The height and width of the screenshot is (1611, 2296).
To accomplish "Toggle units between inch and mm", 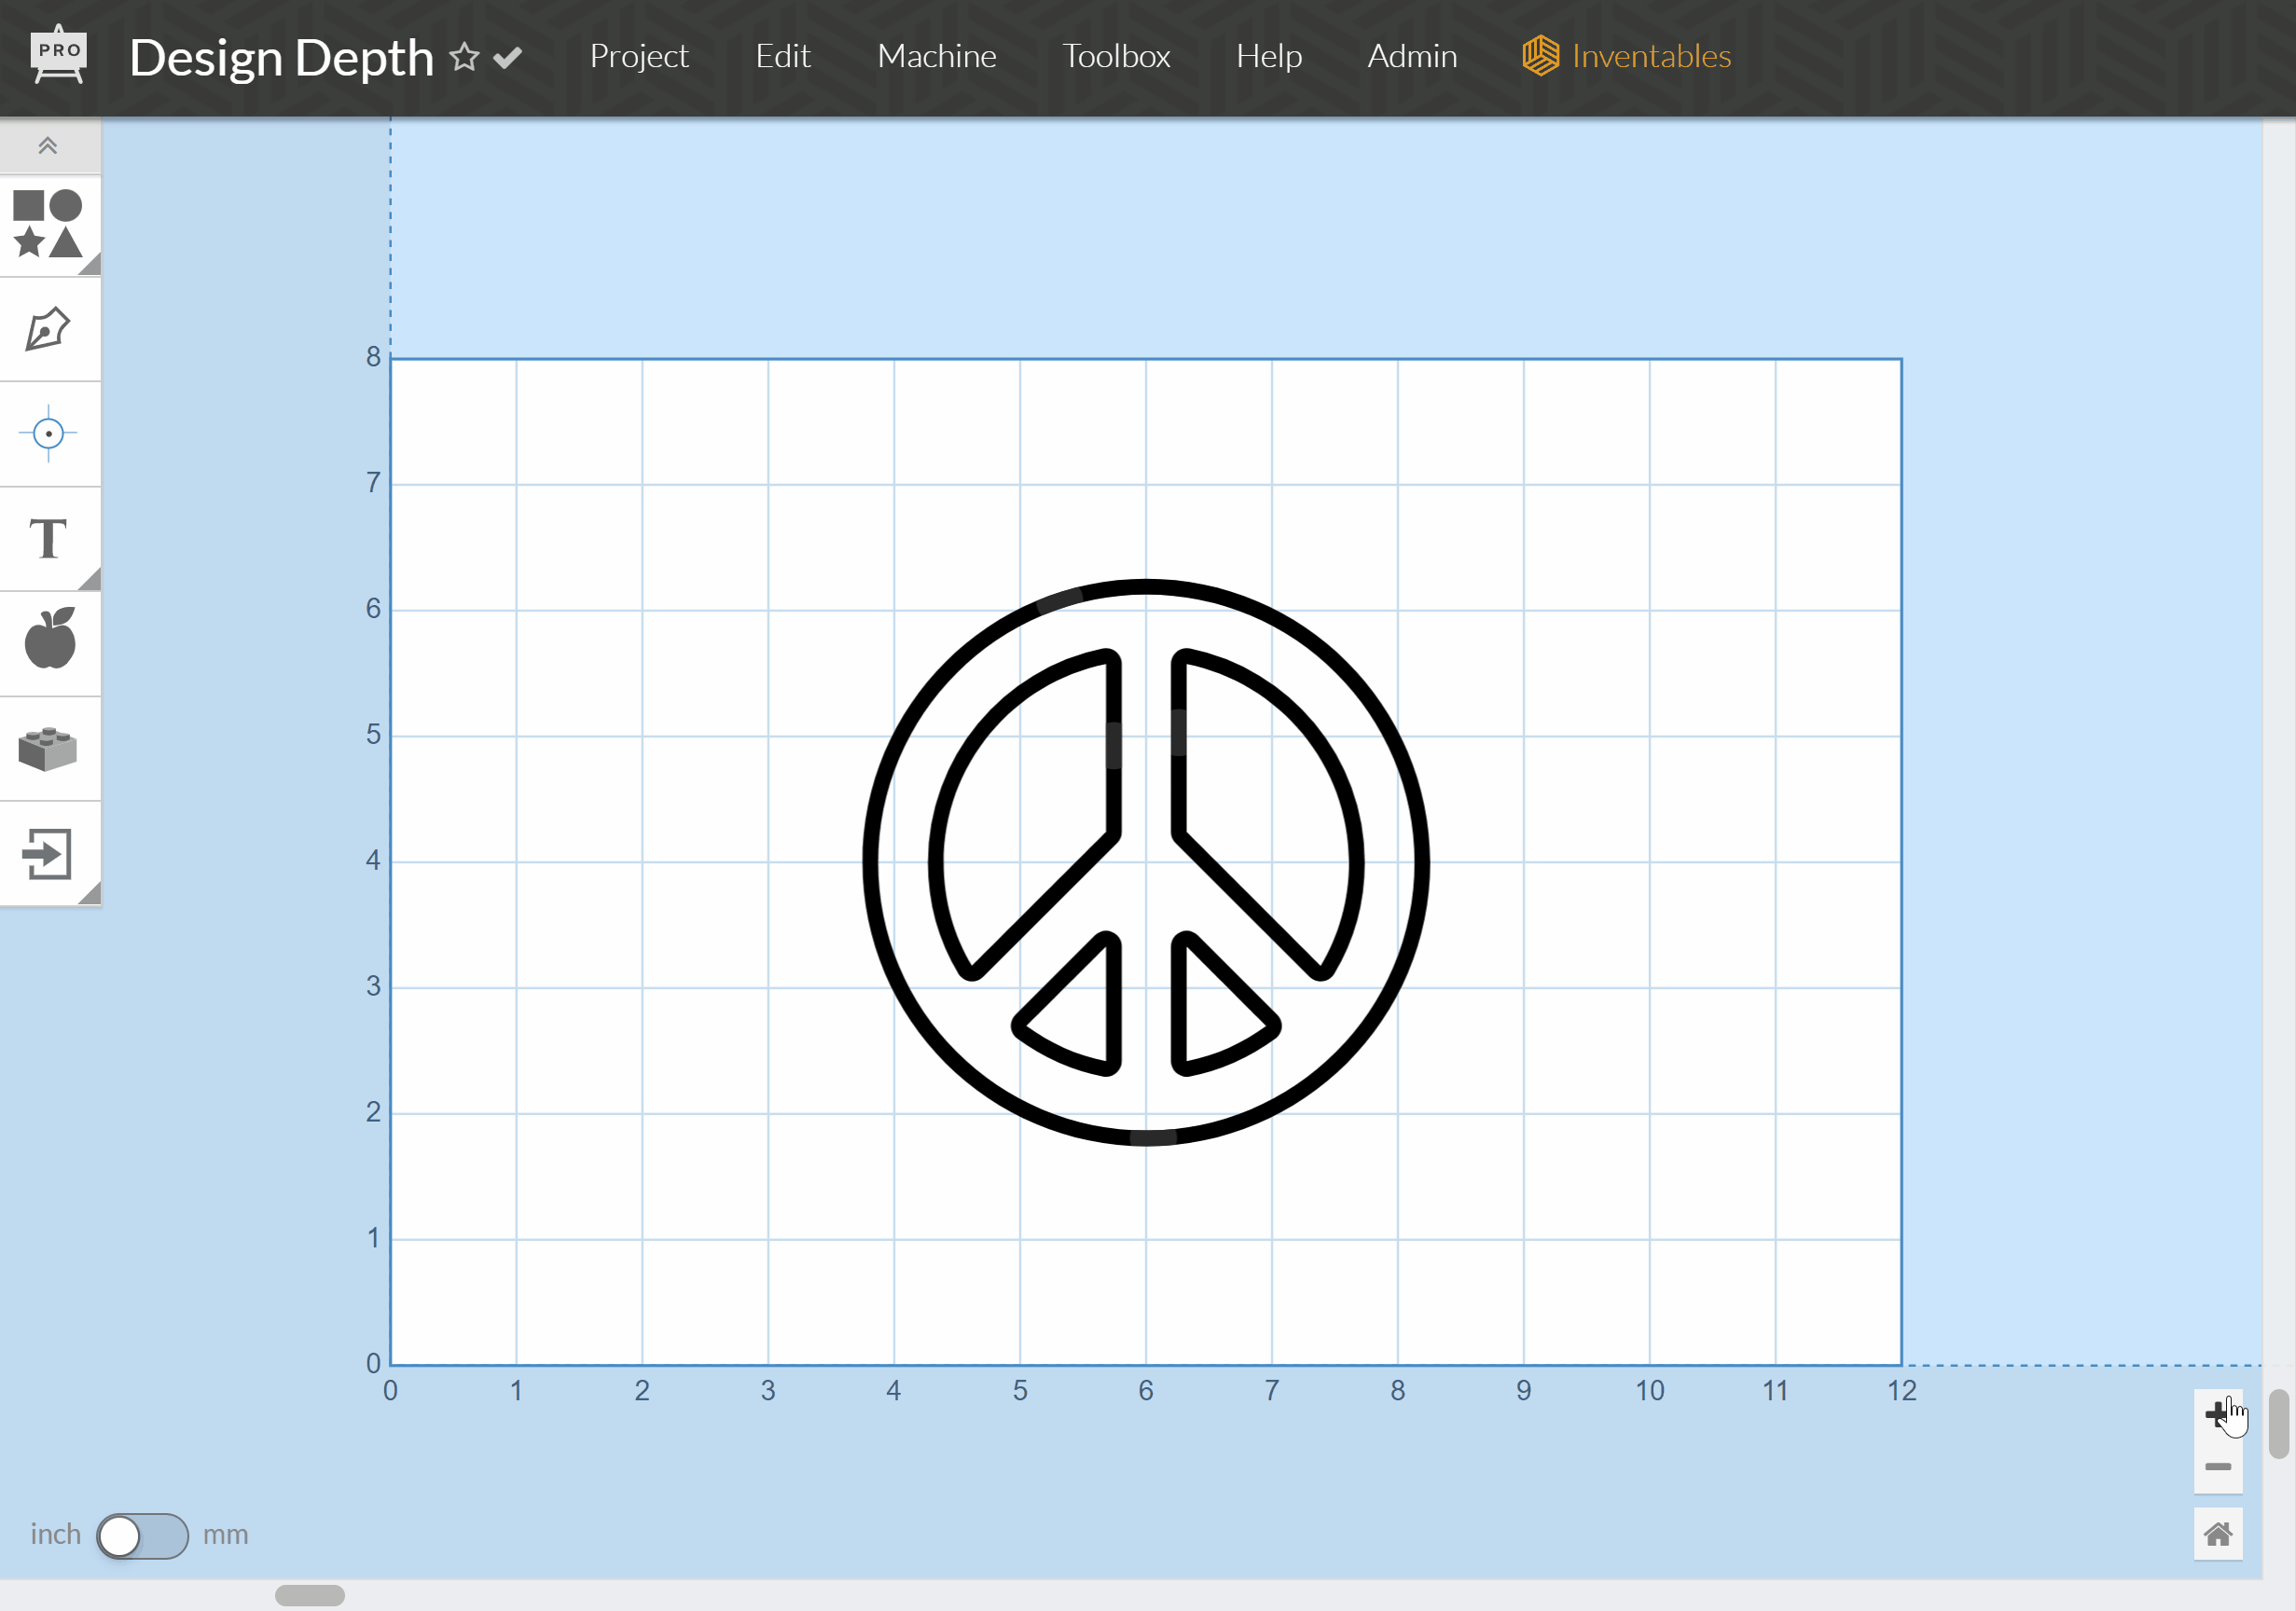I will tap(142, 1535).
